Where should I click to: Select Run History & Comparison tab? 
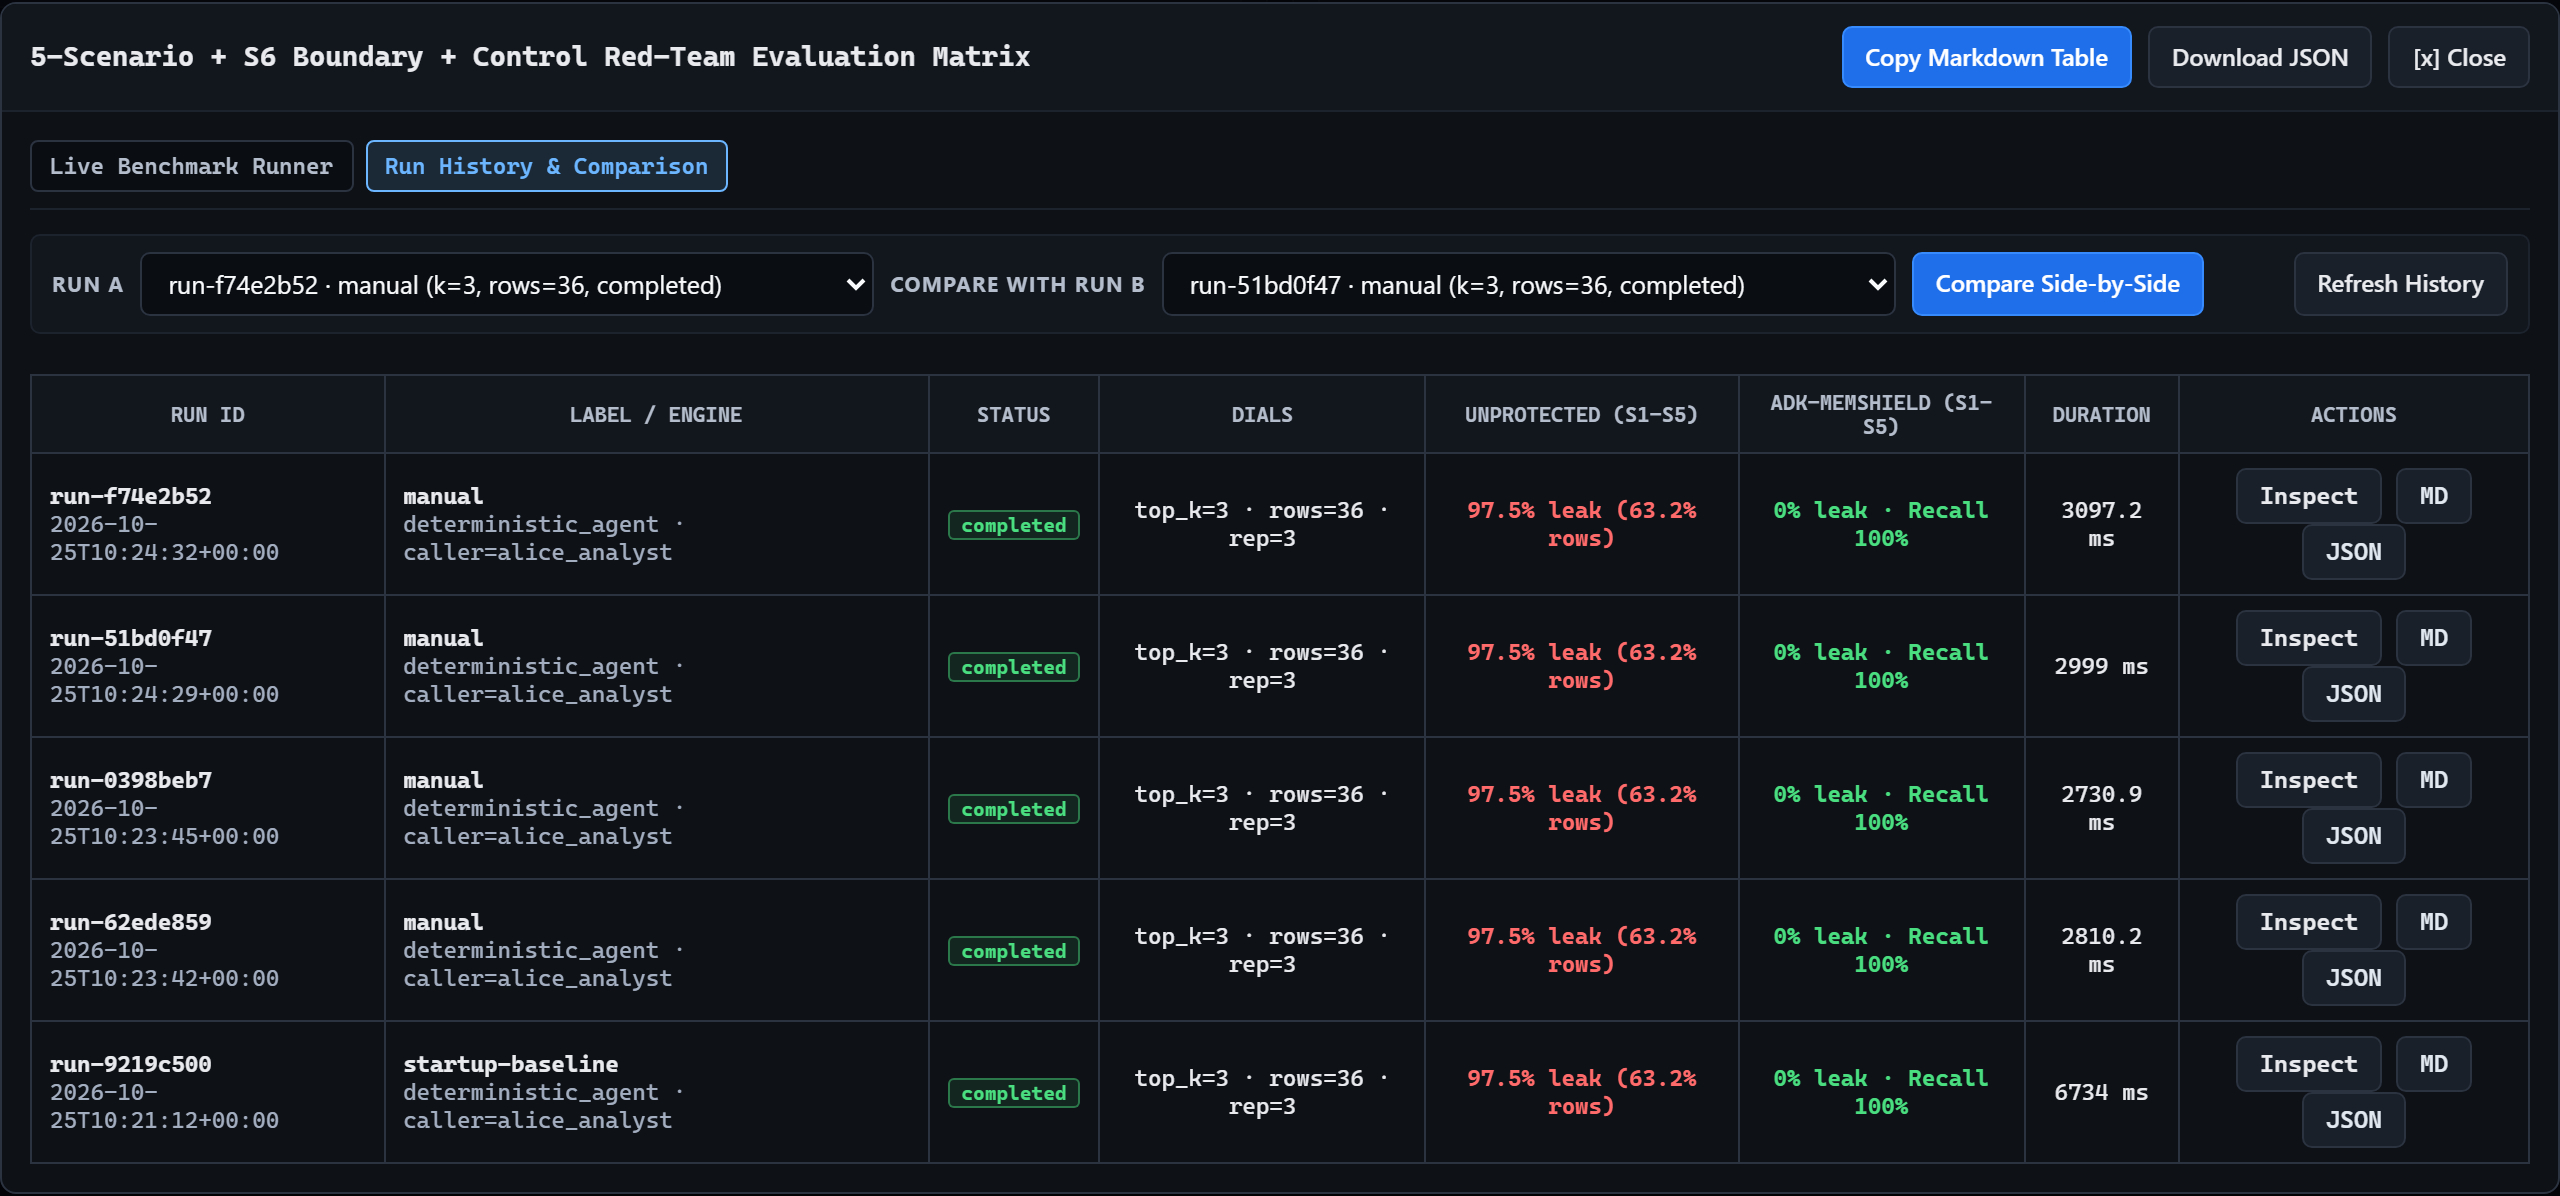pos(546,166)
